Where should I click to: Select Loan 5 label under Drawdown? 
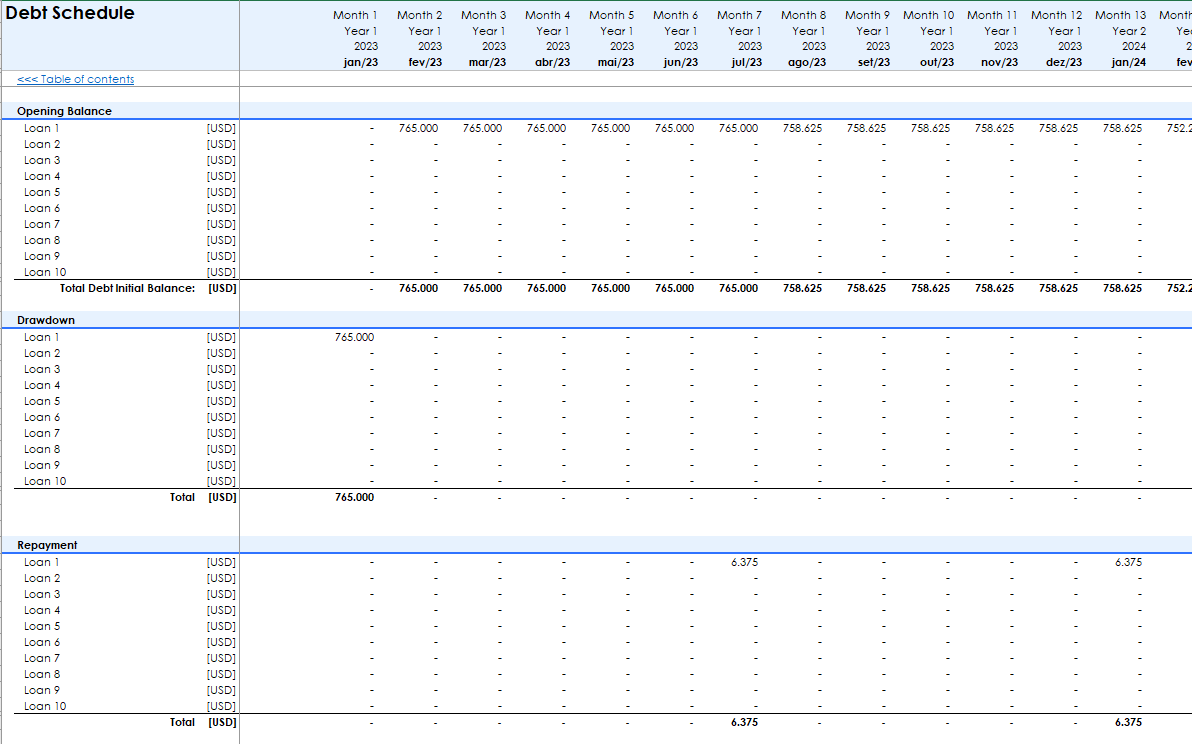42,401
